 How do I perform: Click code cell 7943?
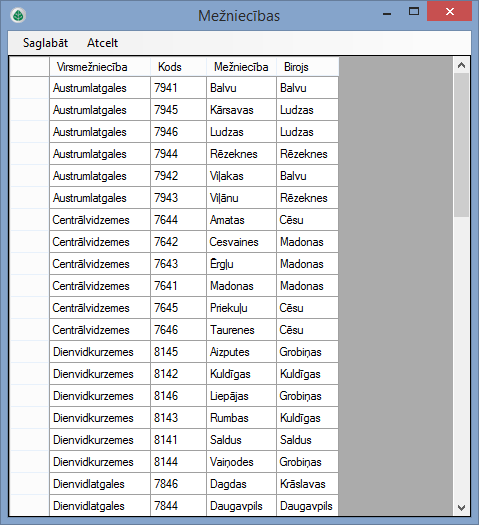pos(178,198)
